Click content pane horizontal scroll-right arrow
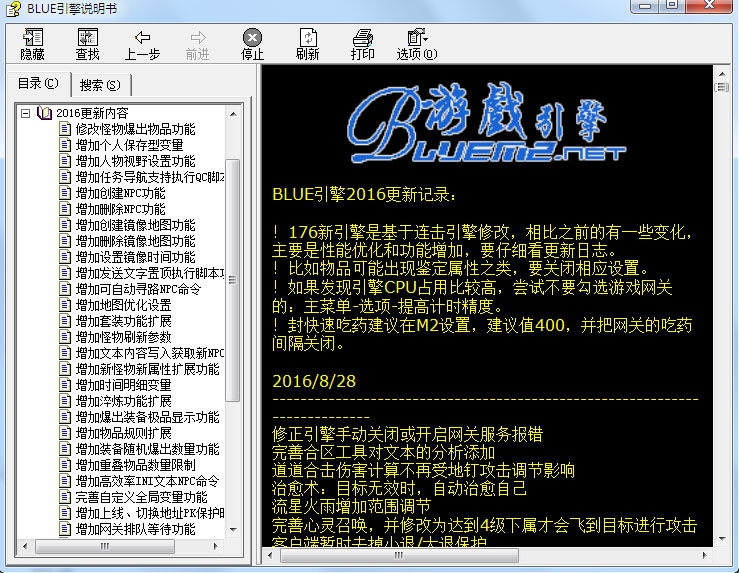 click(x=705, y=555)
